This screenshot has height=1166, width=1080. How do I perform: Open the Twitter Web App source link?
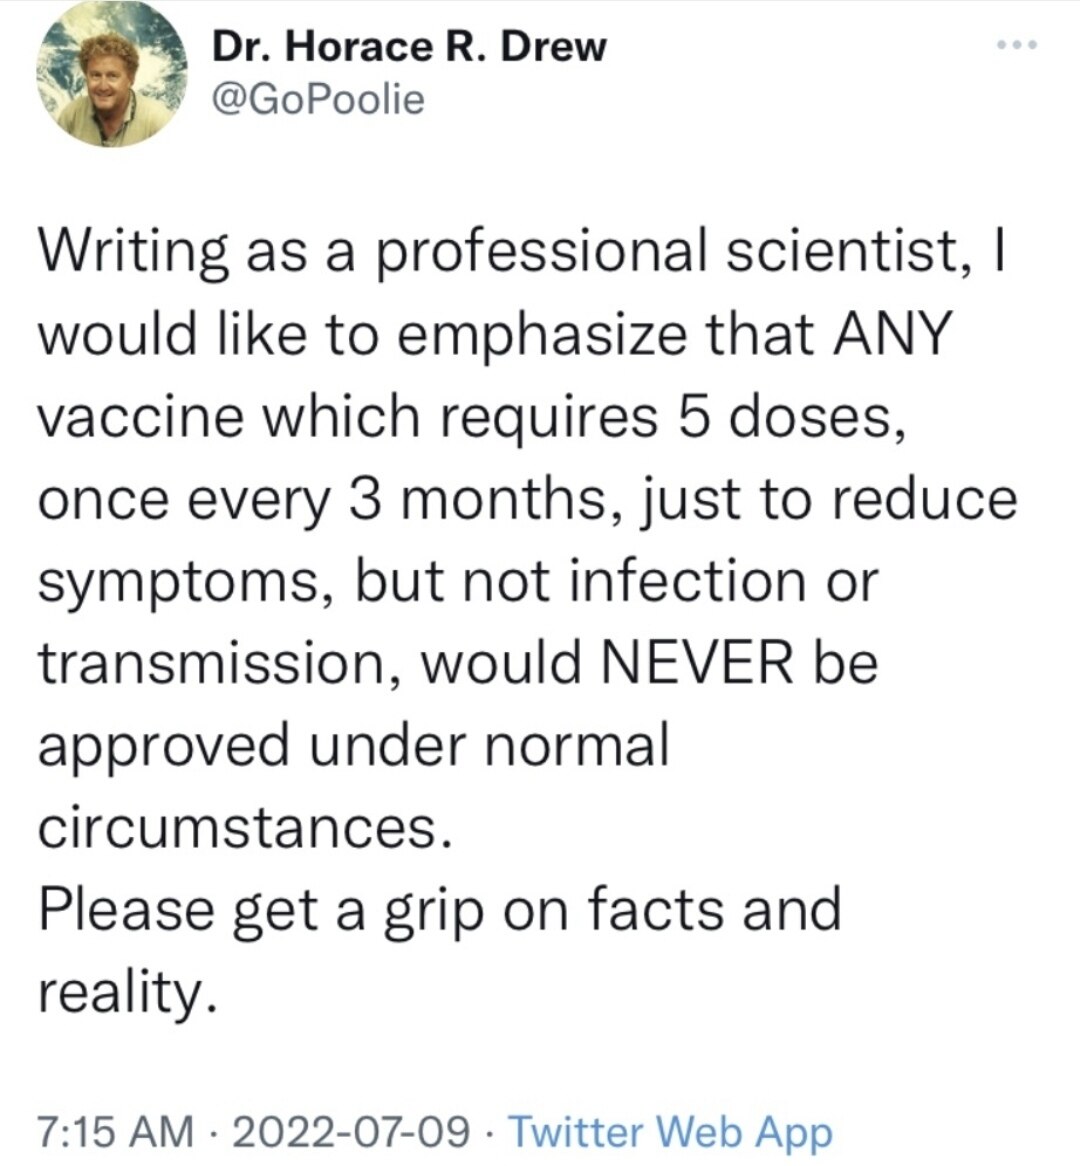click(670, 1130)
